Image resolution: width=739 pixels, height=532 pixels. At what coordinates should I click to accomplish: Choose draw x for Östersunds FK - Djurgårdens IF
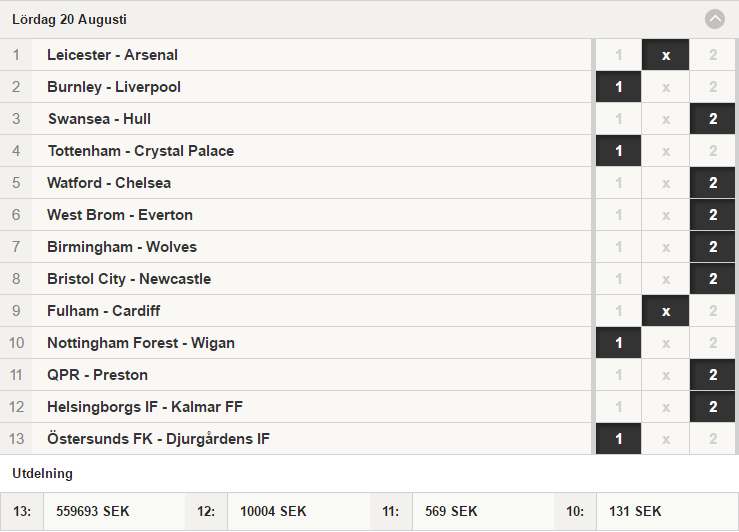[665, 439]
